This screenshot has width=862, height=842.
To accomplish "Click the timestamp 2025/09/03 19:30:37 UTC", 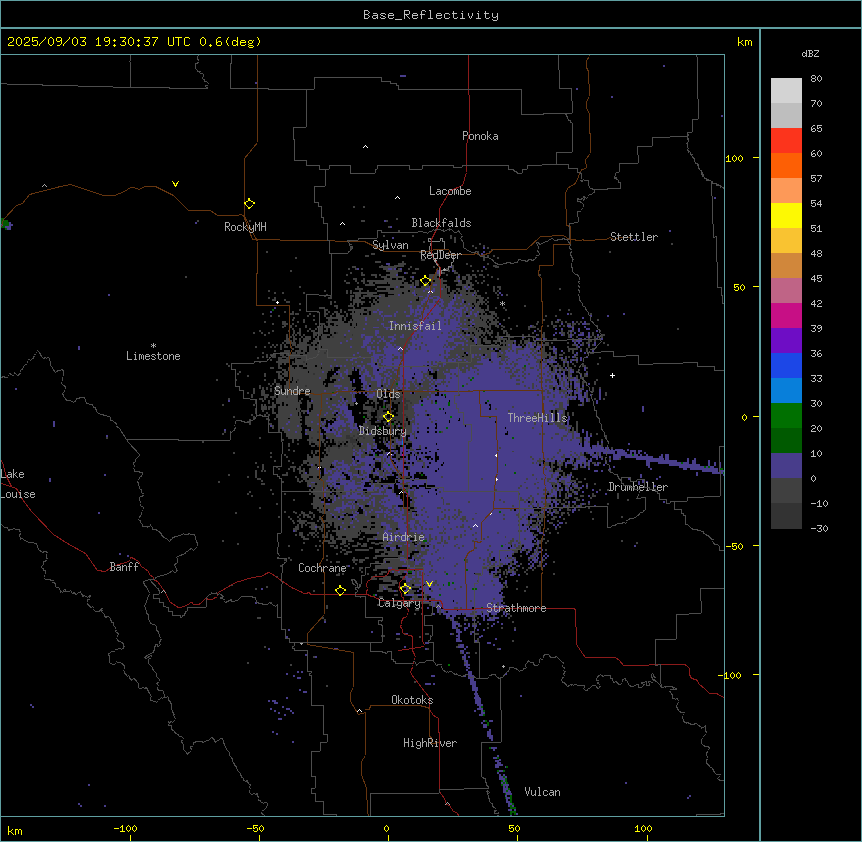I will (x=98, y=42).
